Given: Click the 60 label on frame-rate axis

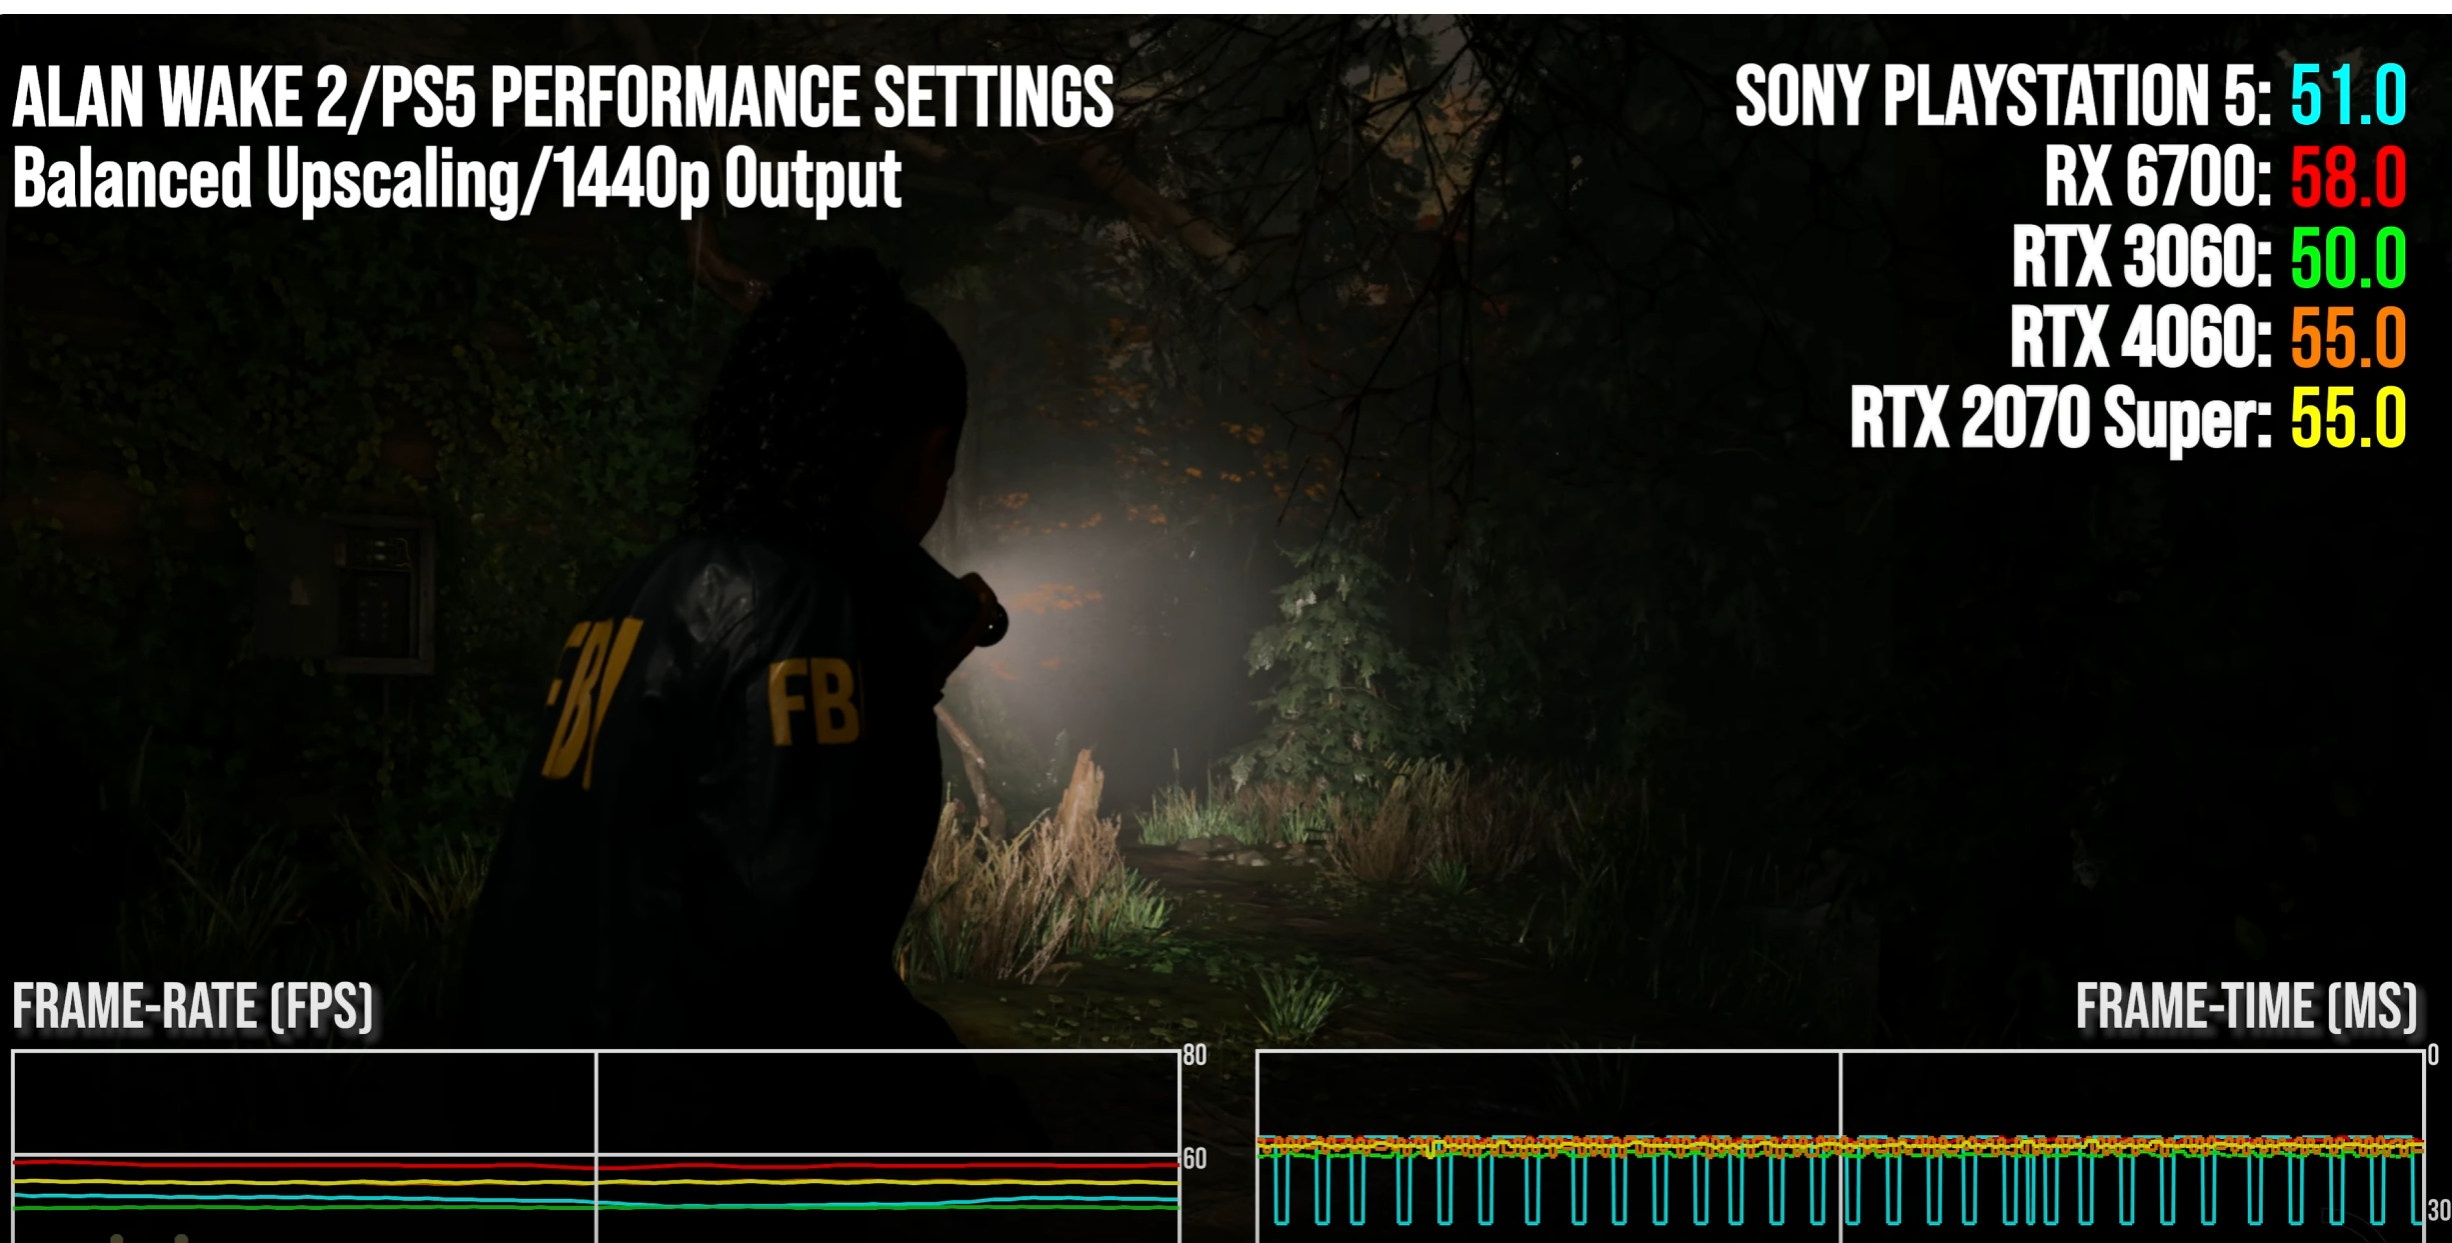Looking at the screenshot, I should coord(1195,1158).
